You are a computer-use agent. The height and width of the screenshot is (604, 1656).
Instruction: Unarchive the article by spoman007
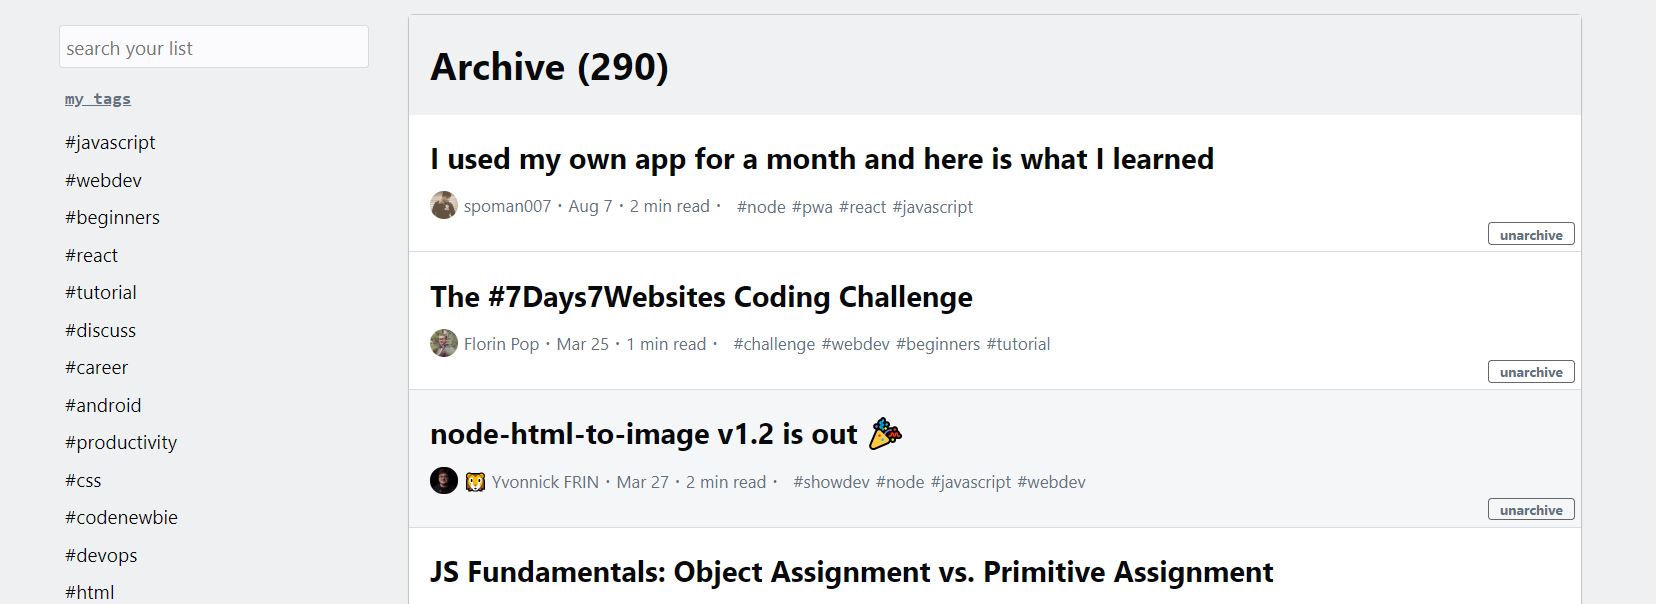(1530, 234)
